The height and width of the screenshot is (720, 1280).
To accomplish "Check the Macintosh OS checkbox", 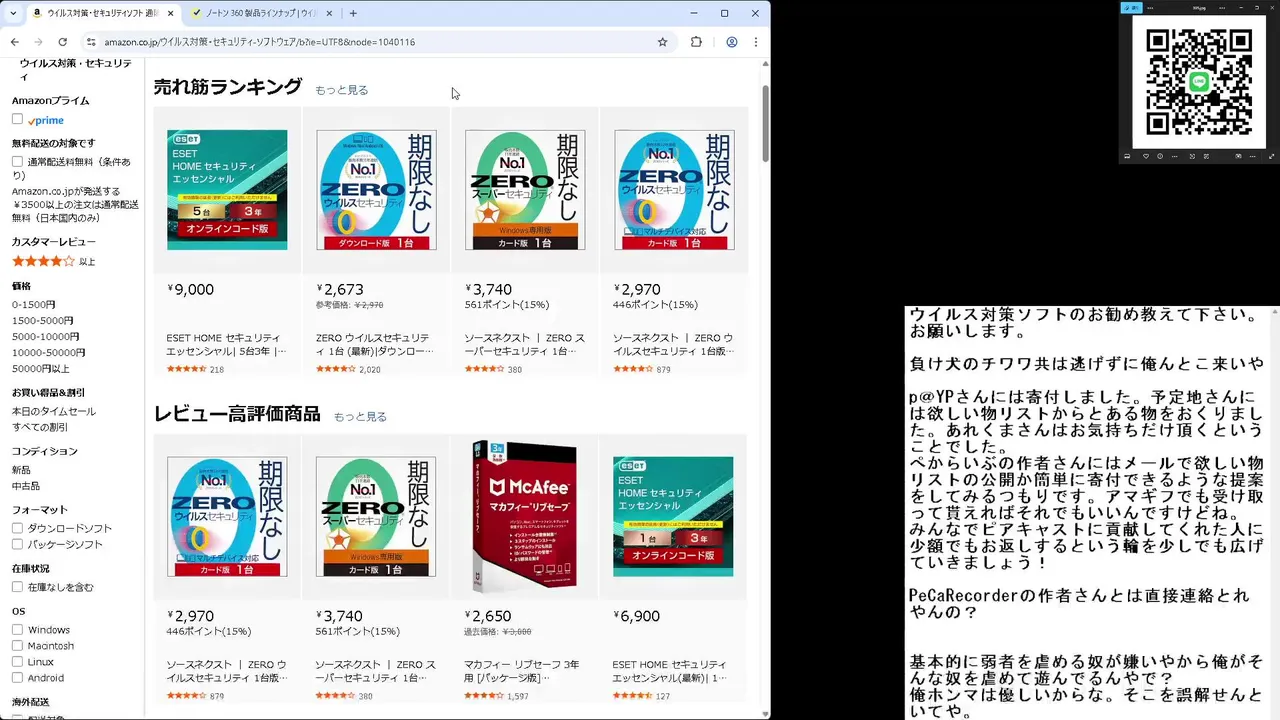I will click(x=18, y=646).
